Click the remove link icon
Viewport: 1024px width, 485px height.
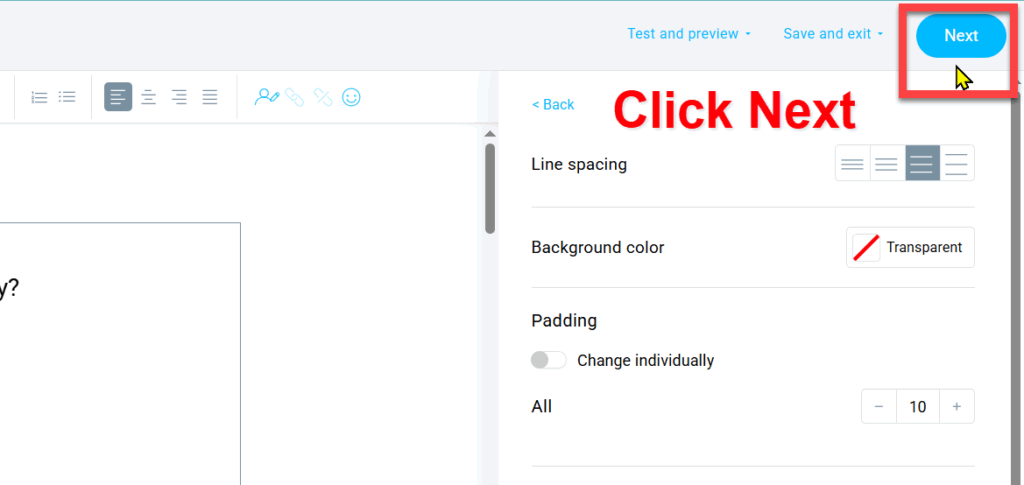tap(322, 97)
